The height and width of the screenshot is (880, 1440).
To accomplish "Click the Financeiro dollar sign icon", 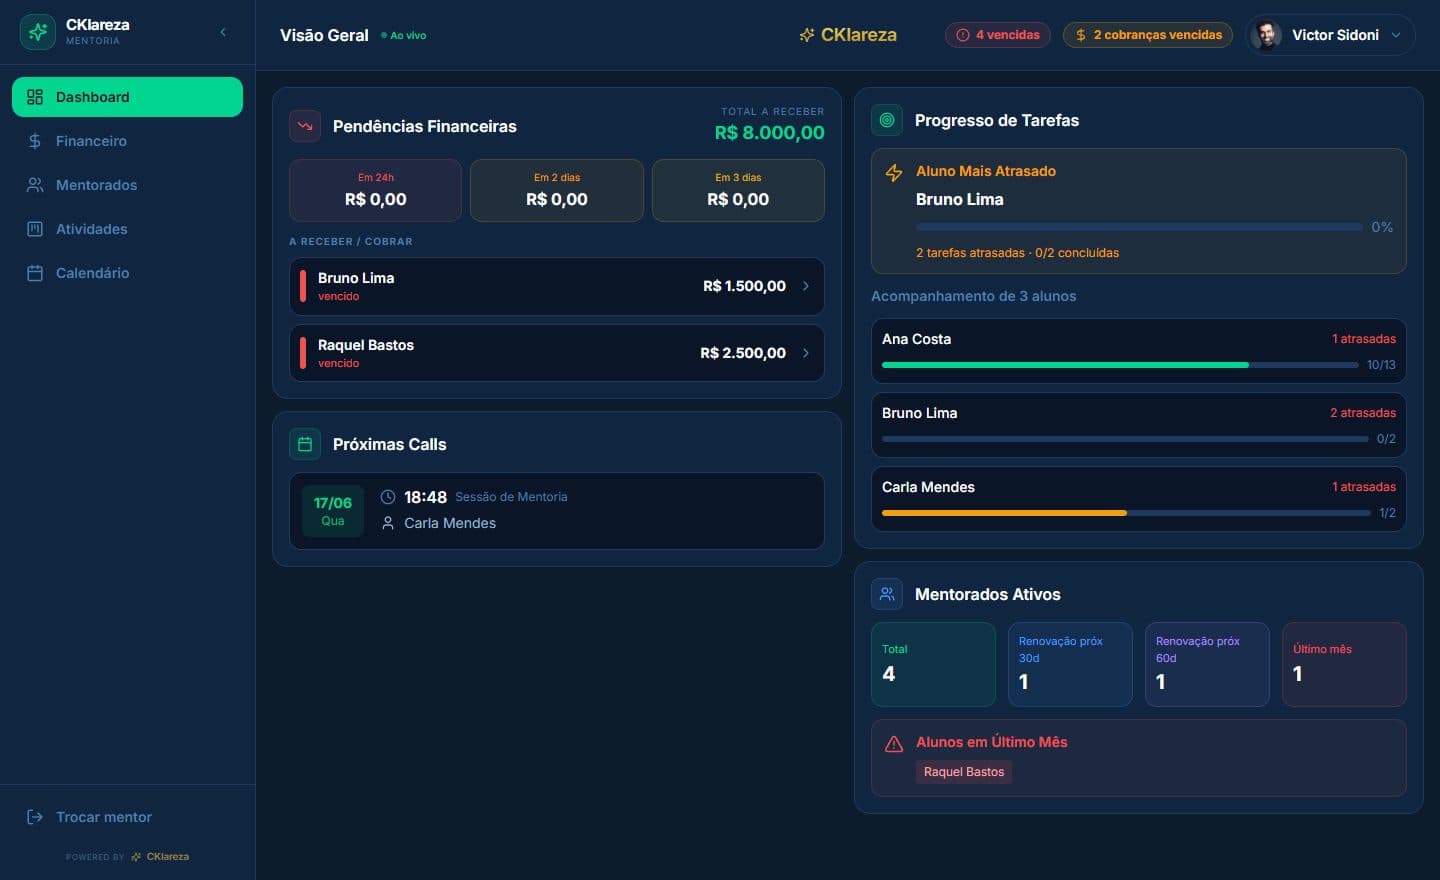I will click(35, 141).
